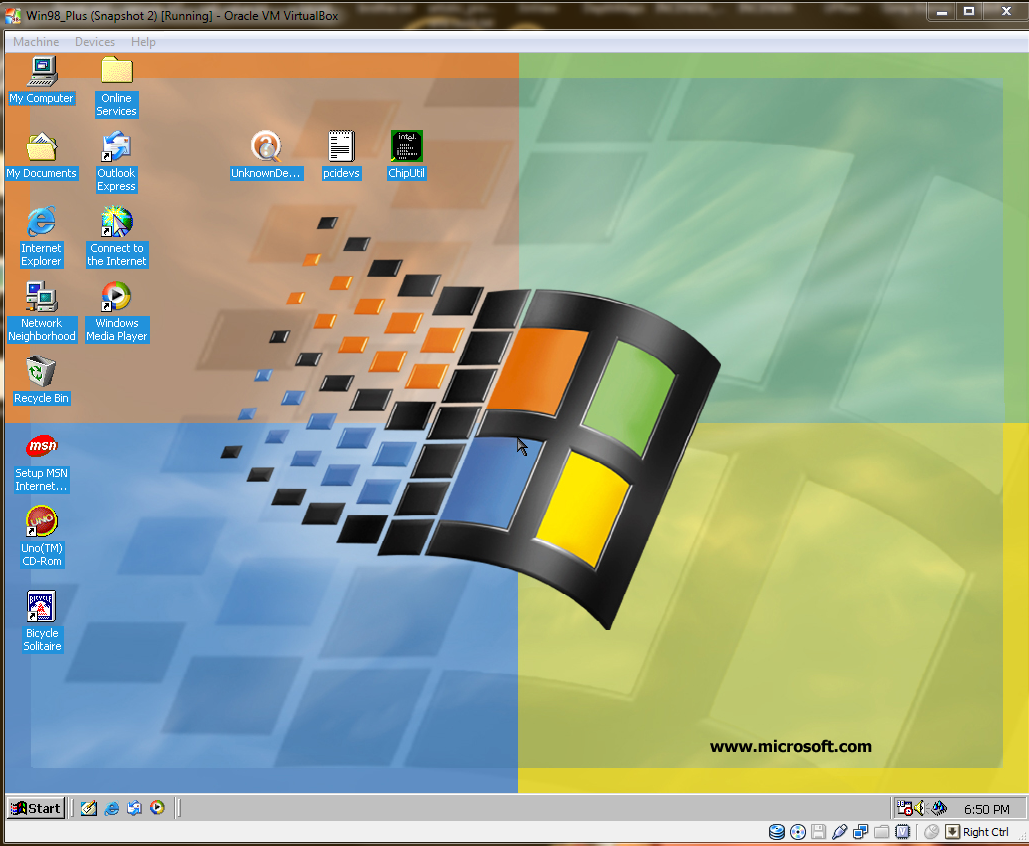Open the Machine menu
The image size is (1029, 846).
[36, 42]
